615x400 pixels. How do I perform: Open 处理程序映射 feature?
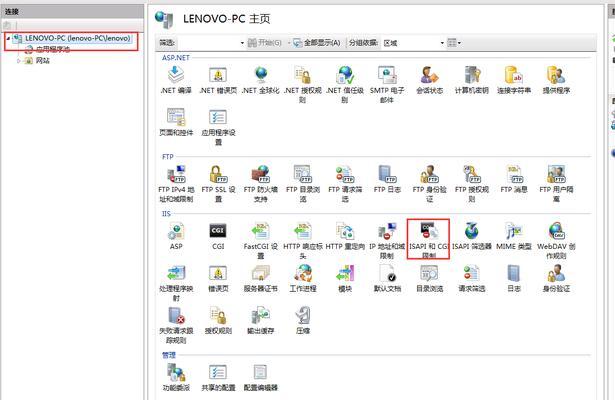pos(176,283)
